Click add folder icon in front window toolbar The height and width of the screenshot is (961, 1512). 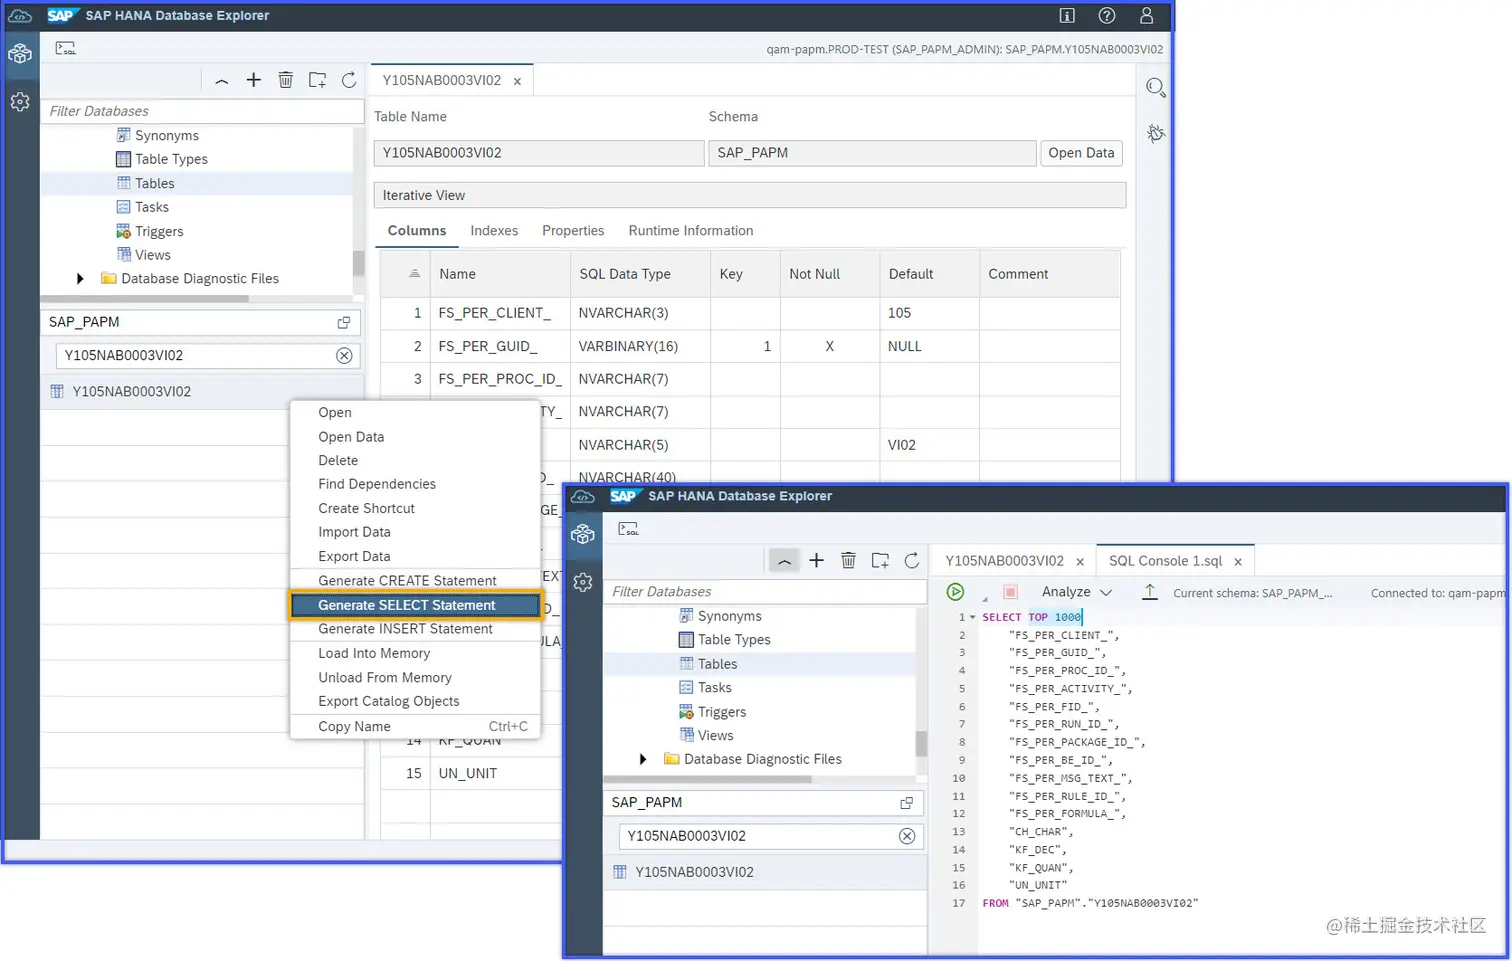880,561
